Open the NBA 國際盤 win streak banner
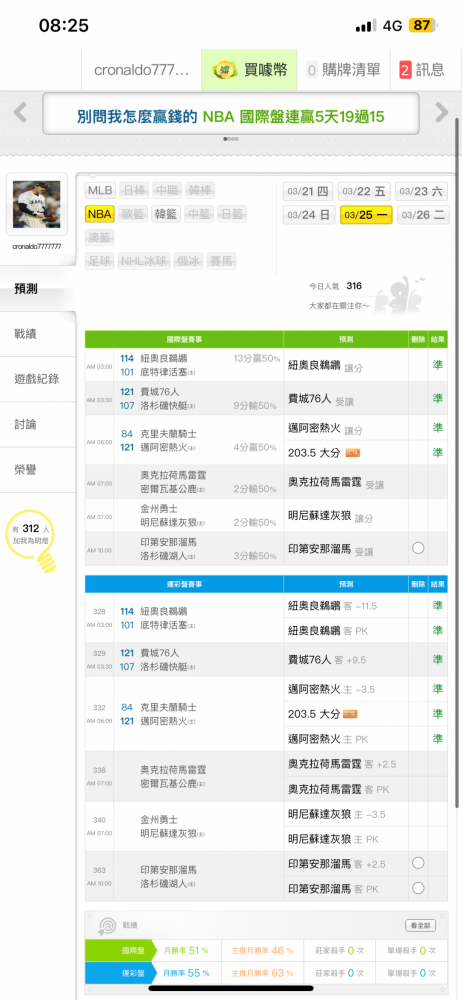 (230, 114)
